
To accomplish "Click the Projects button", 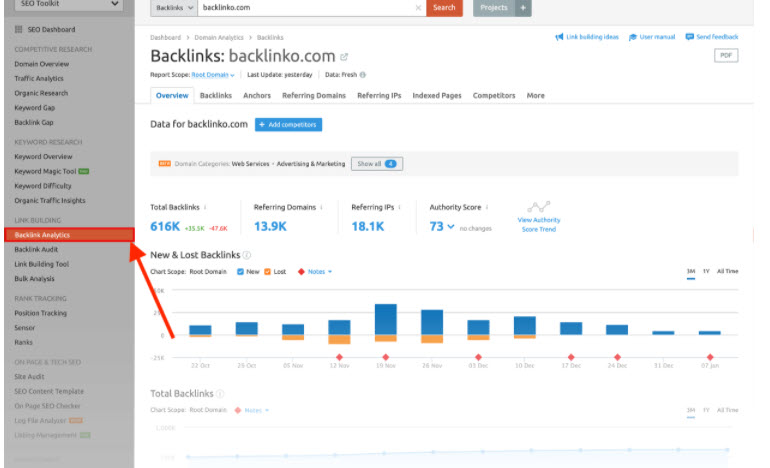I will (x=494, y=8).
